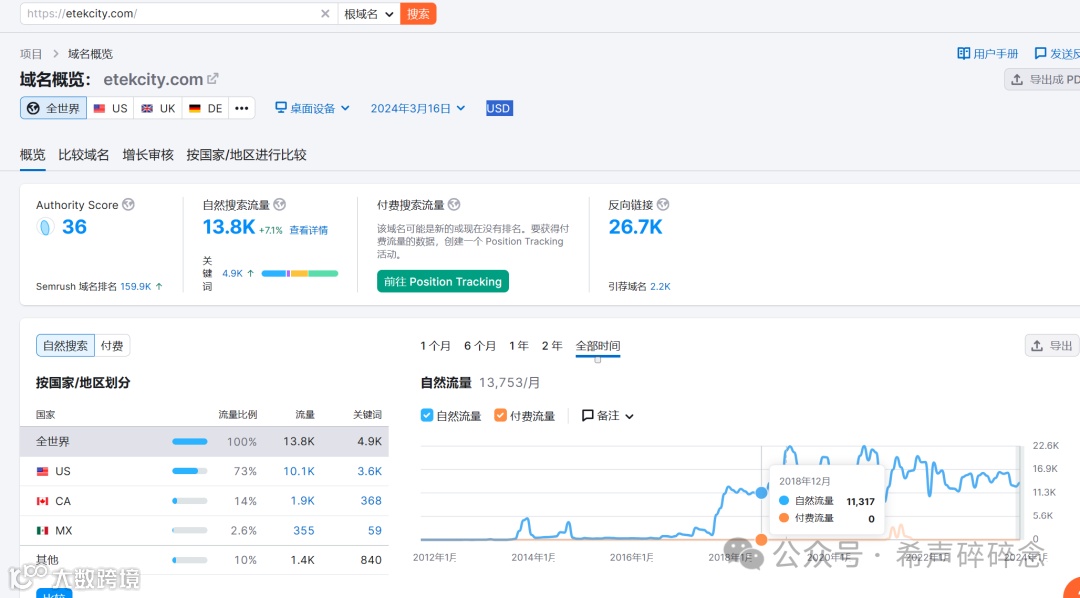Open US traffic value 10.1K

(299, 471)
